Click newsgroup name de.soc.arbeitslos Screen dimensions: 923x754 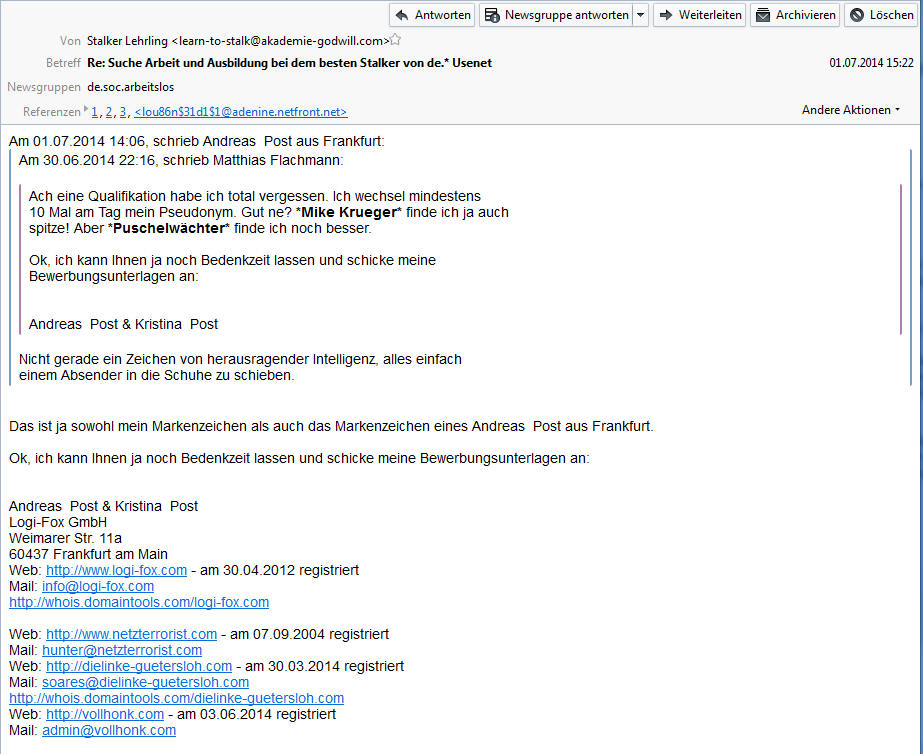[131, 87]
